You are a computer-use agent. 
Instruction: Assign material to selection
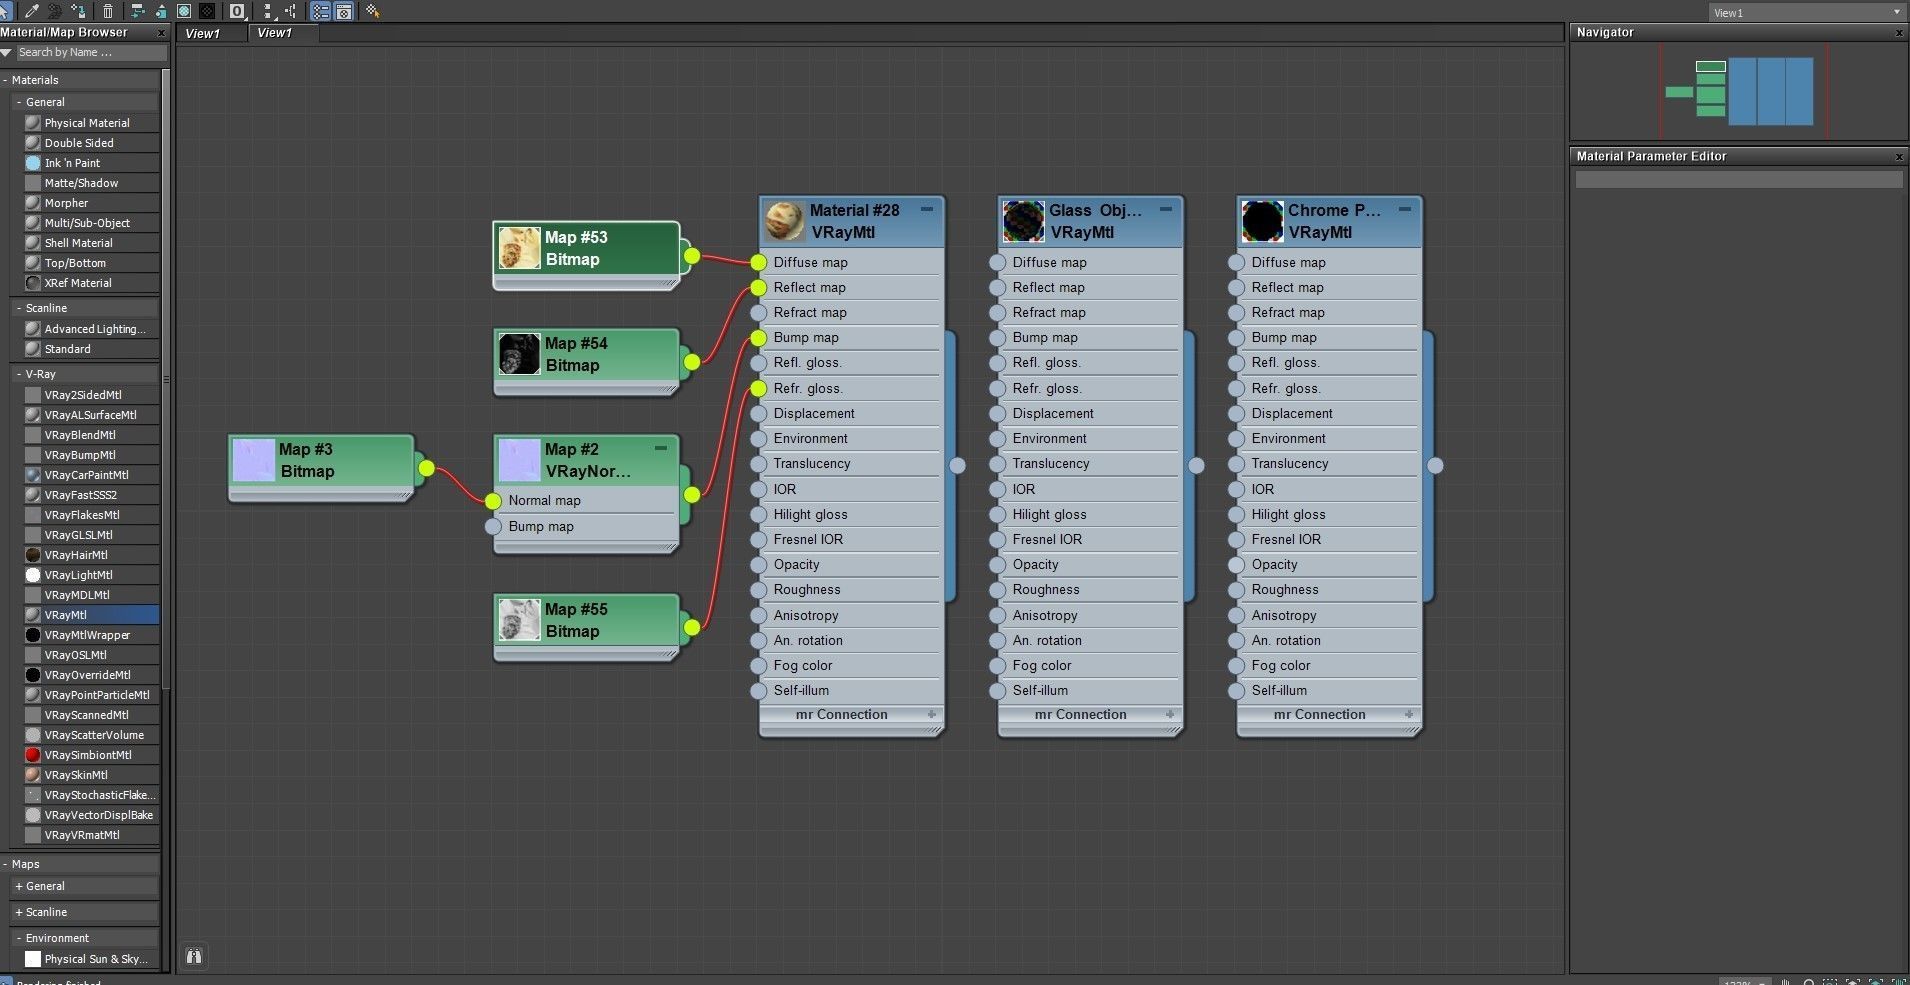click(x=79, y=11)
